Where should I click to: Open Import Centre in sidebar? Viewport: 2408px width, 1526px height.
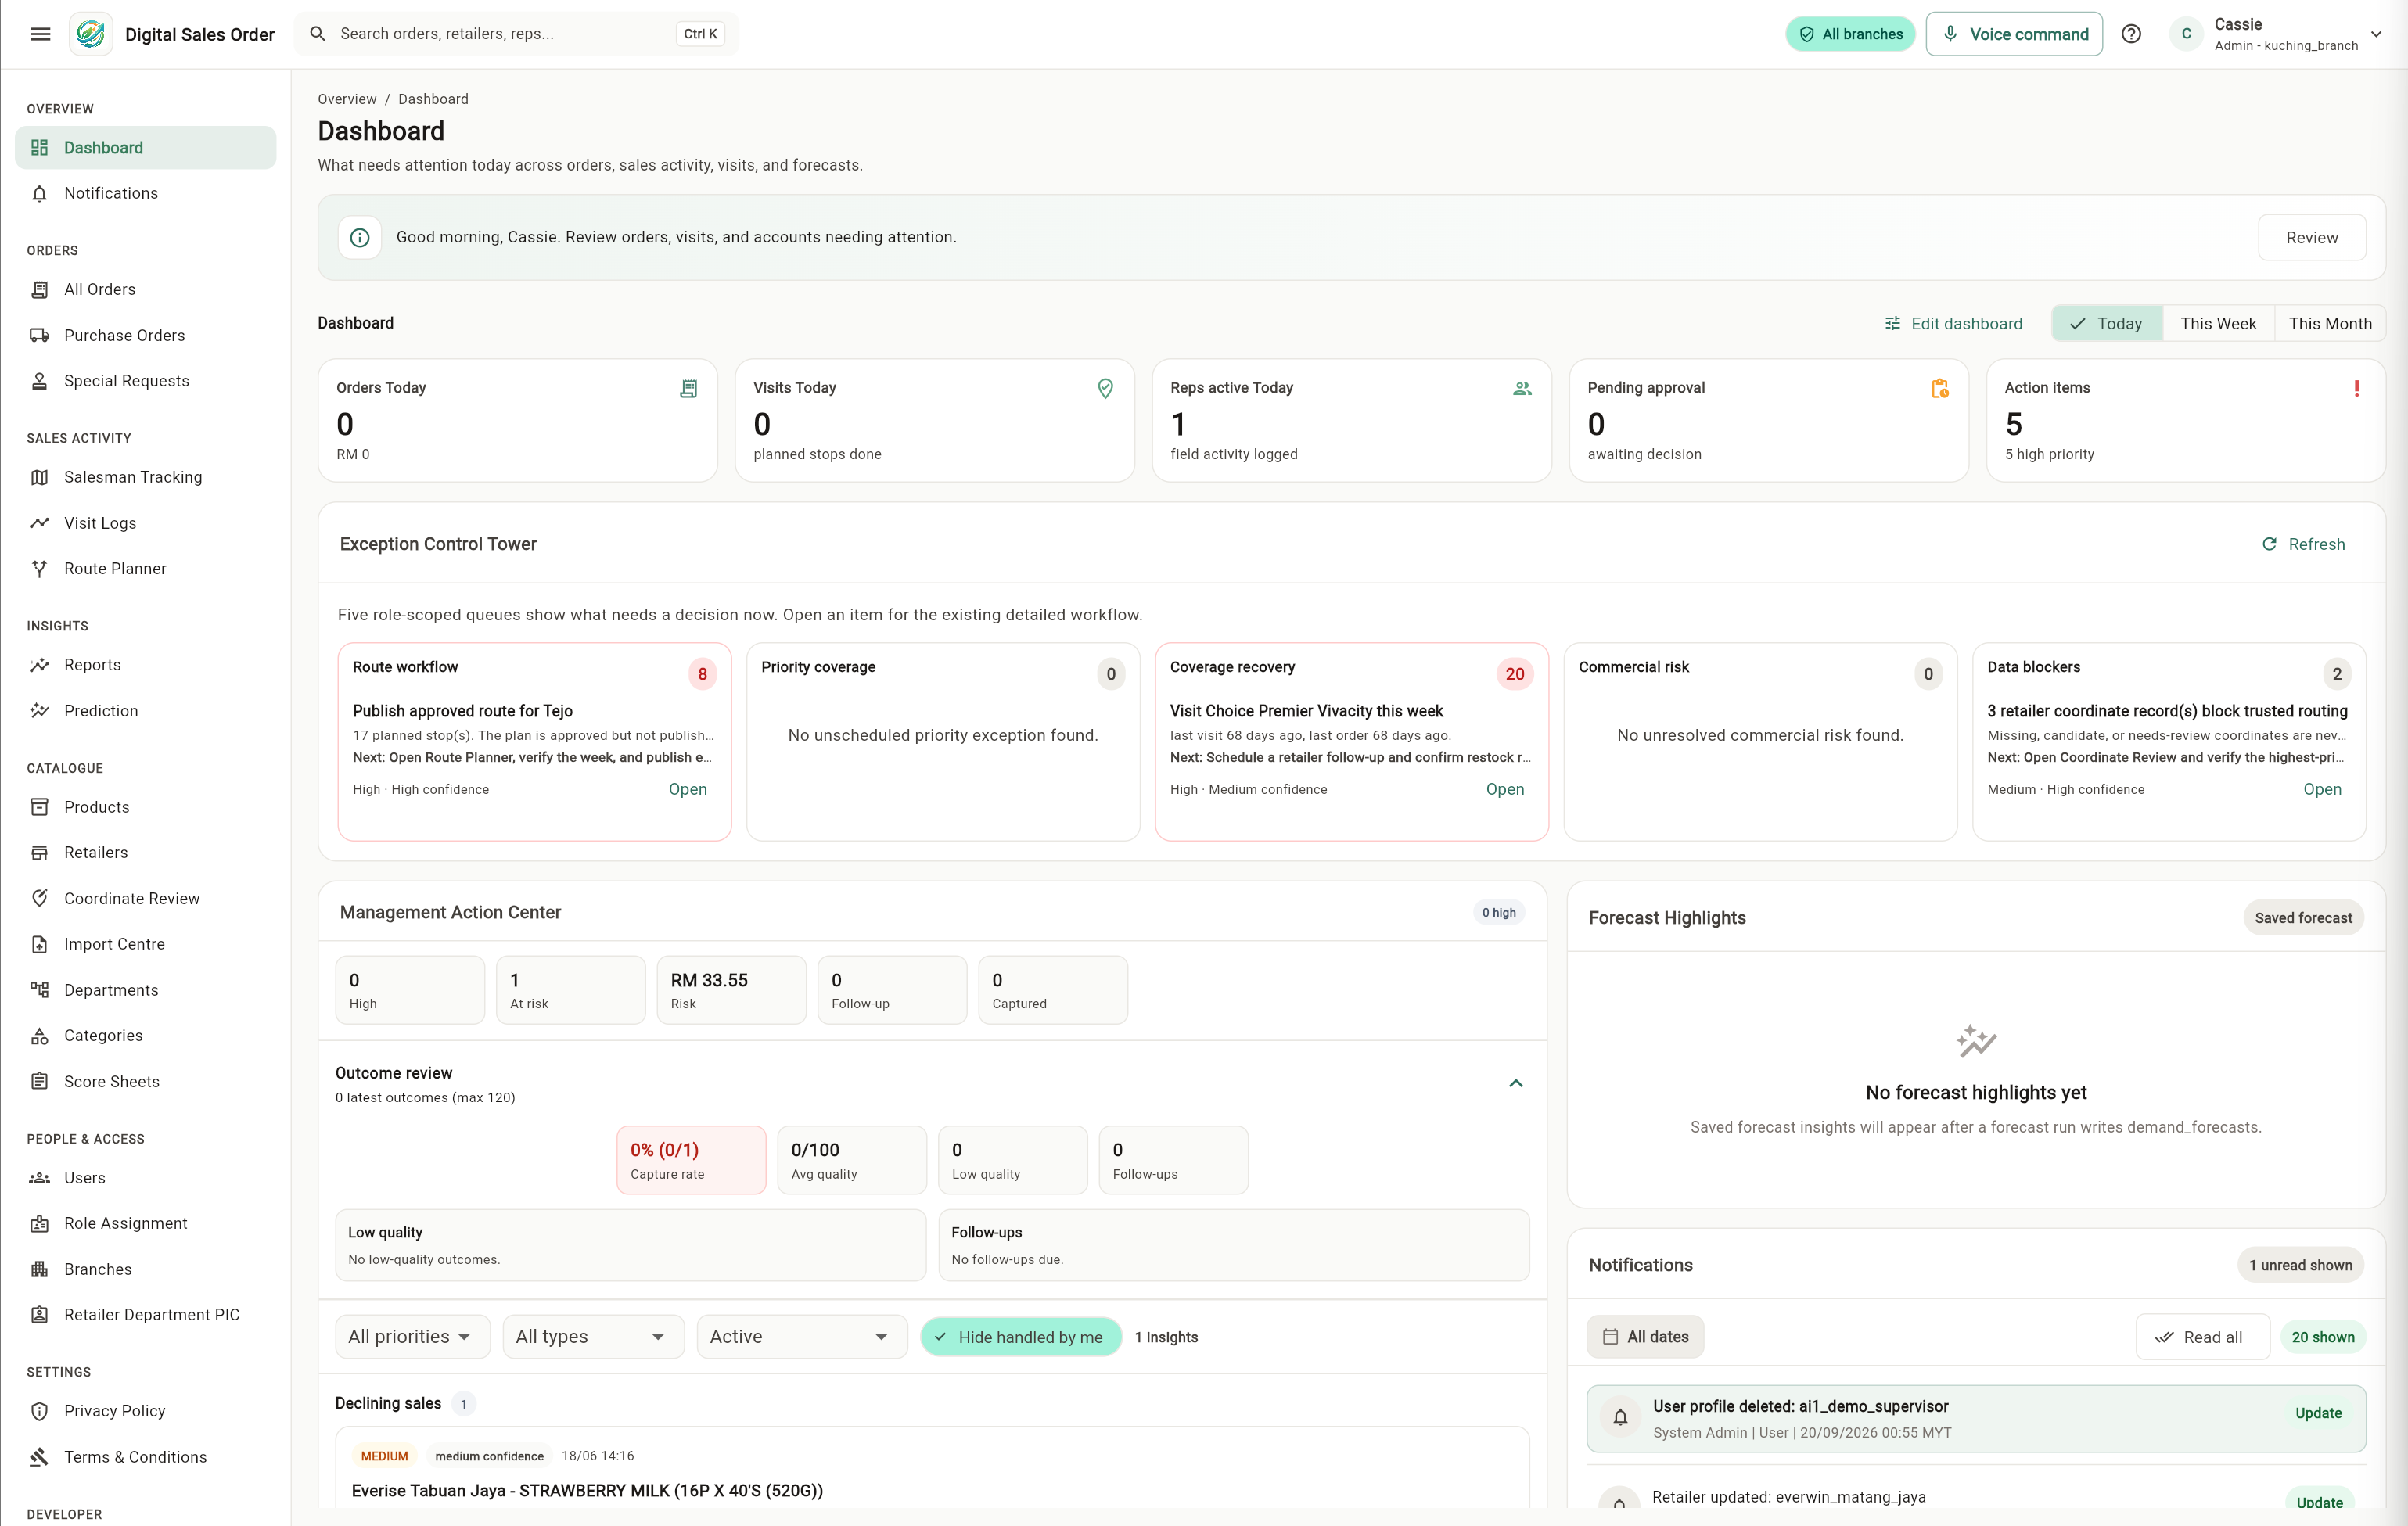tap(146, 944)
